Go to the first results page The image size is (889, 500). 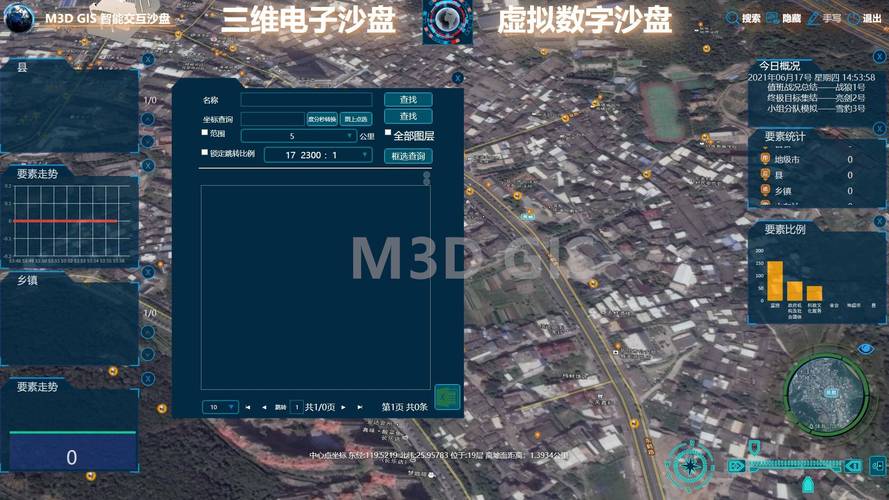pyautogui.click(x=248, y=407)
